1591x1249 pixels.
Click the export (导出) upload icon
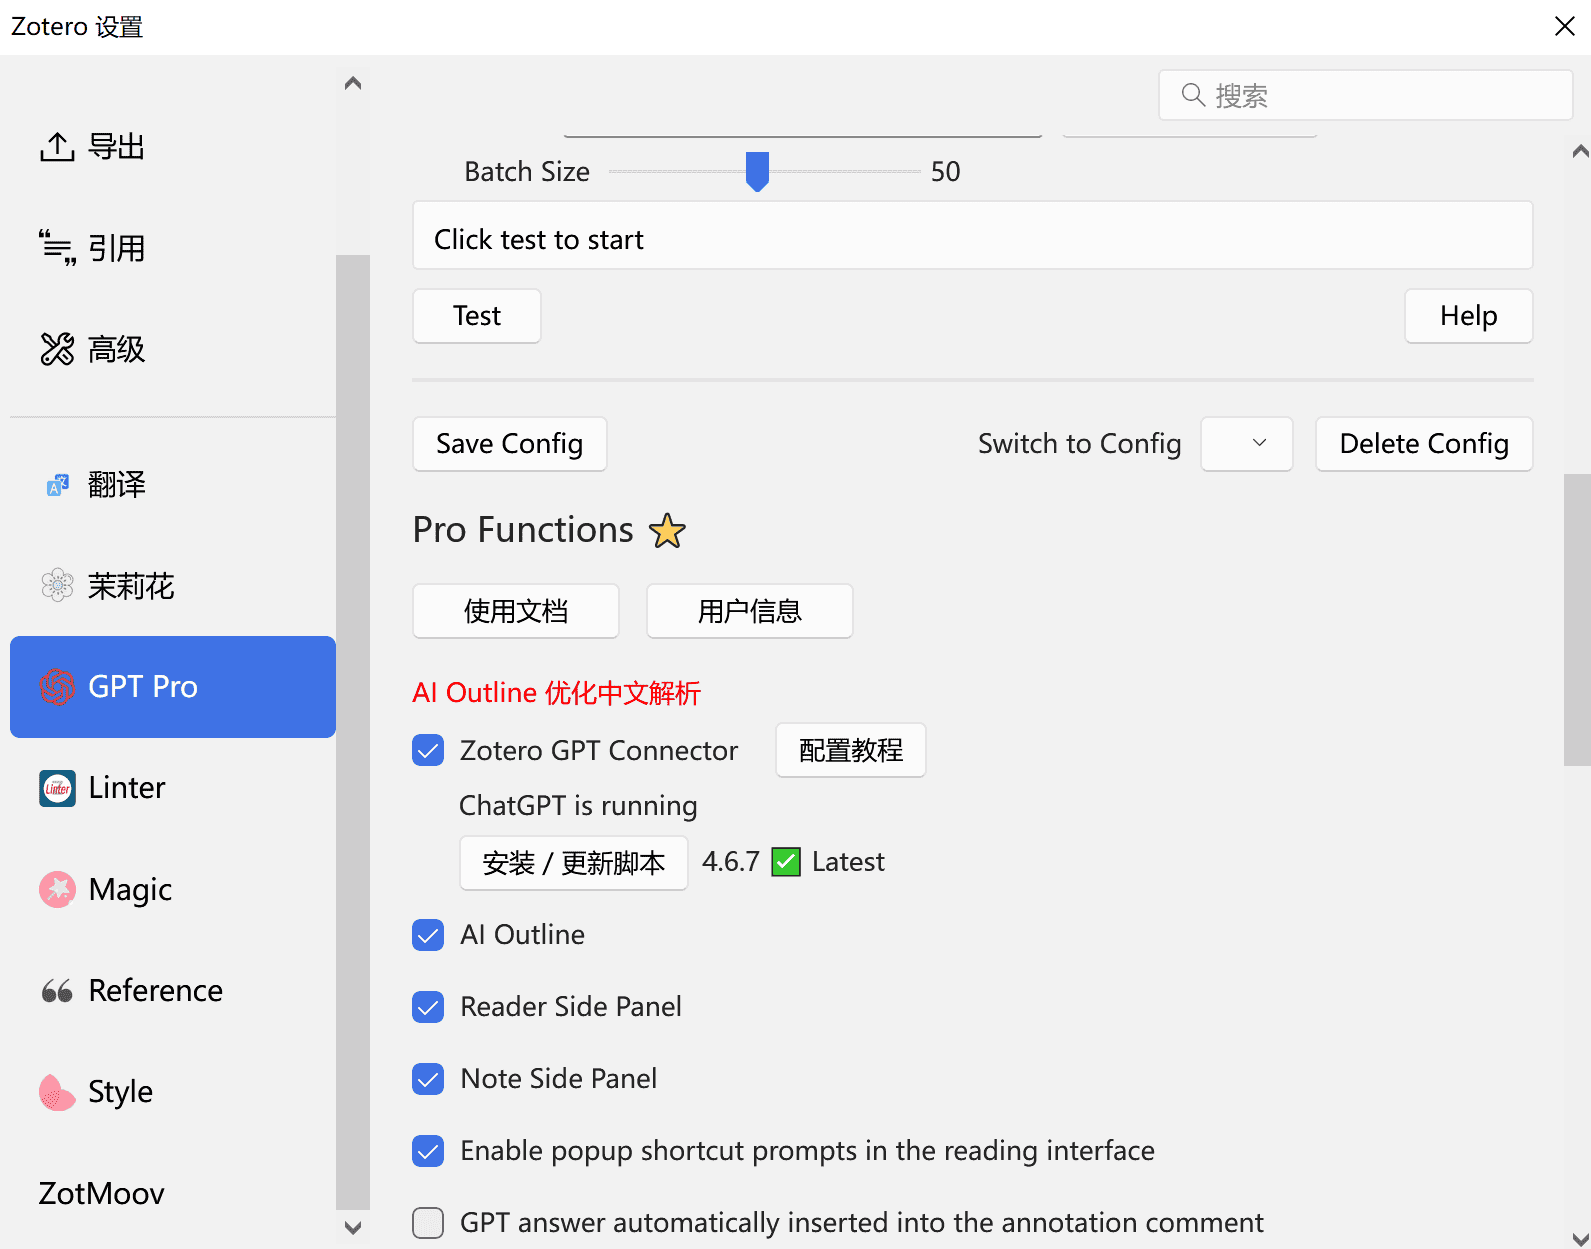[57, 147]
